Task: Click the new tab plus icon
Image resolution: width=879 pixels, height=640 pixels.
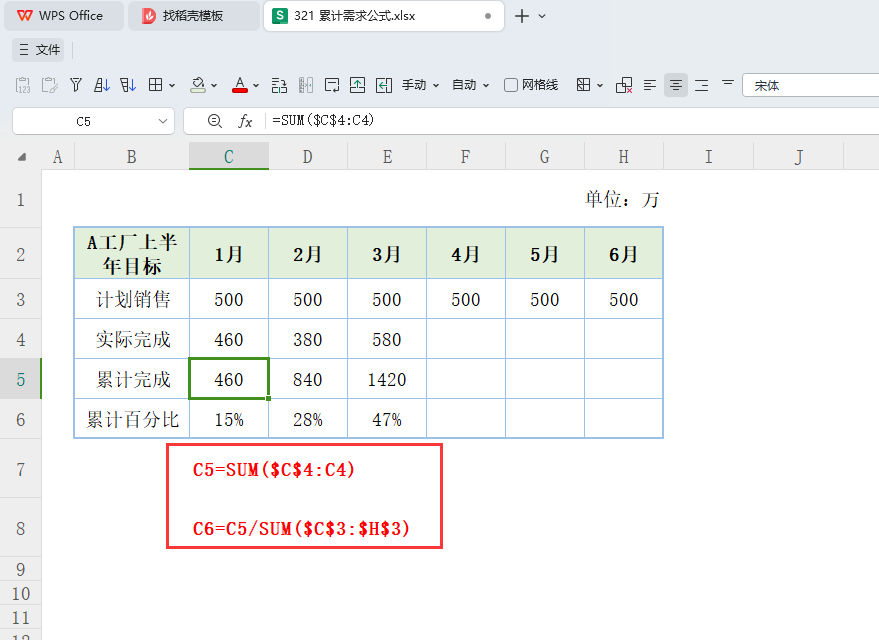Action: pos(522,16)
